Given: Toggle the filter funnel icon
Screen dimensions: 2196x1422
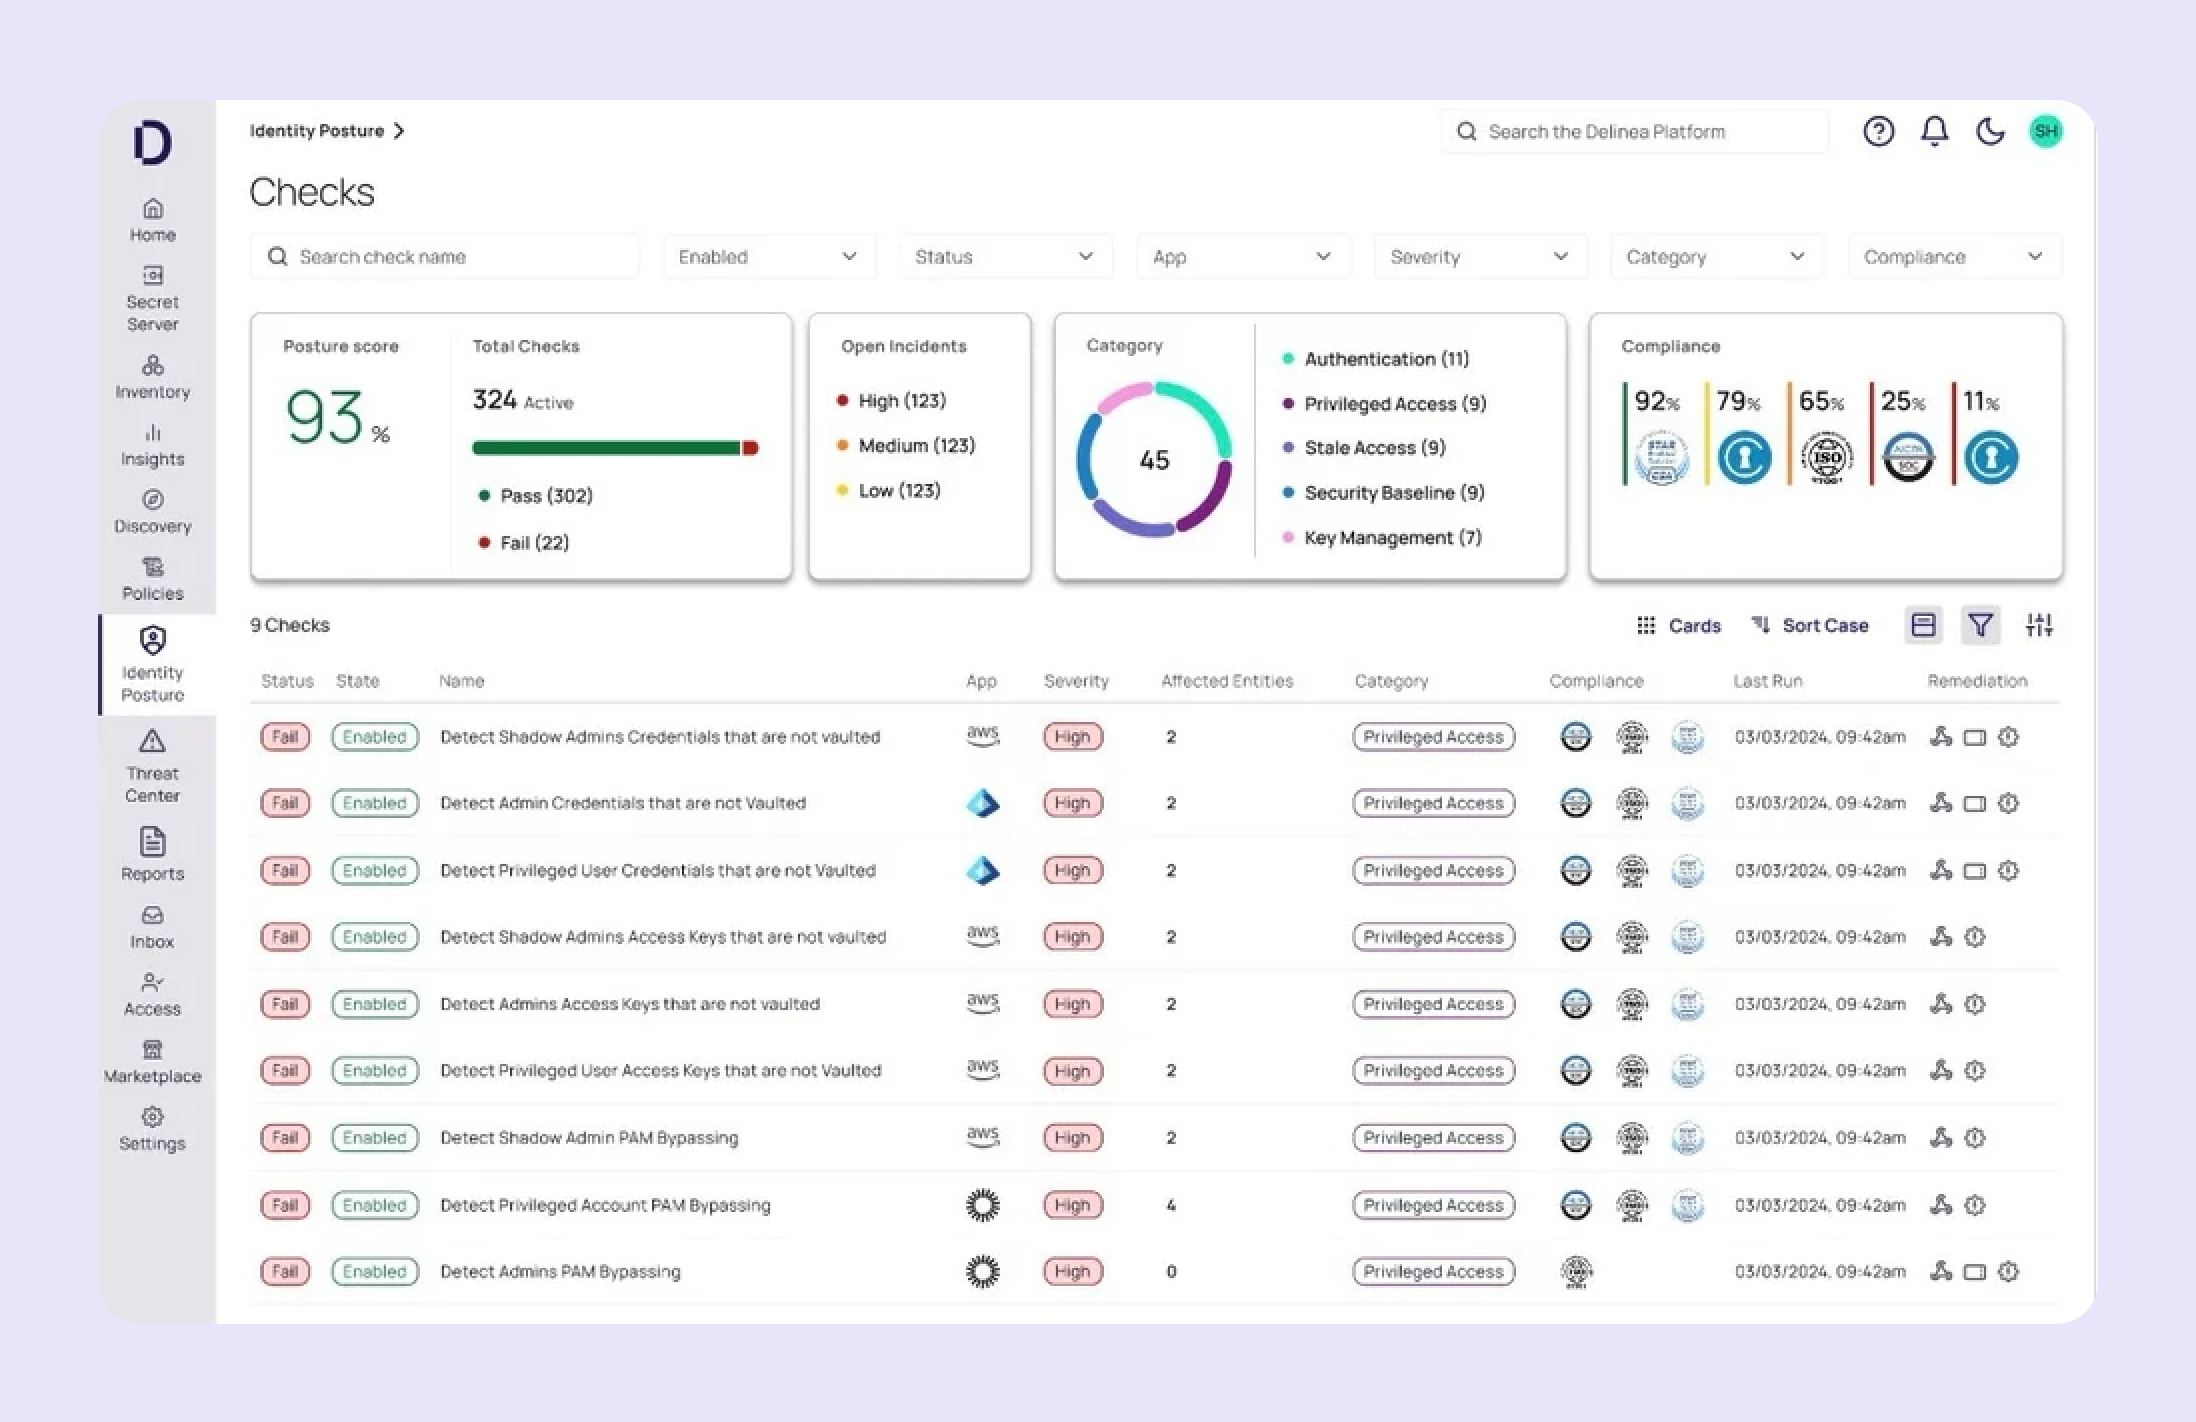Looking at the screenshot, I should point(1980,625).
